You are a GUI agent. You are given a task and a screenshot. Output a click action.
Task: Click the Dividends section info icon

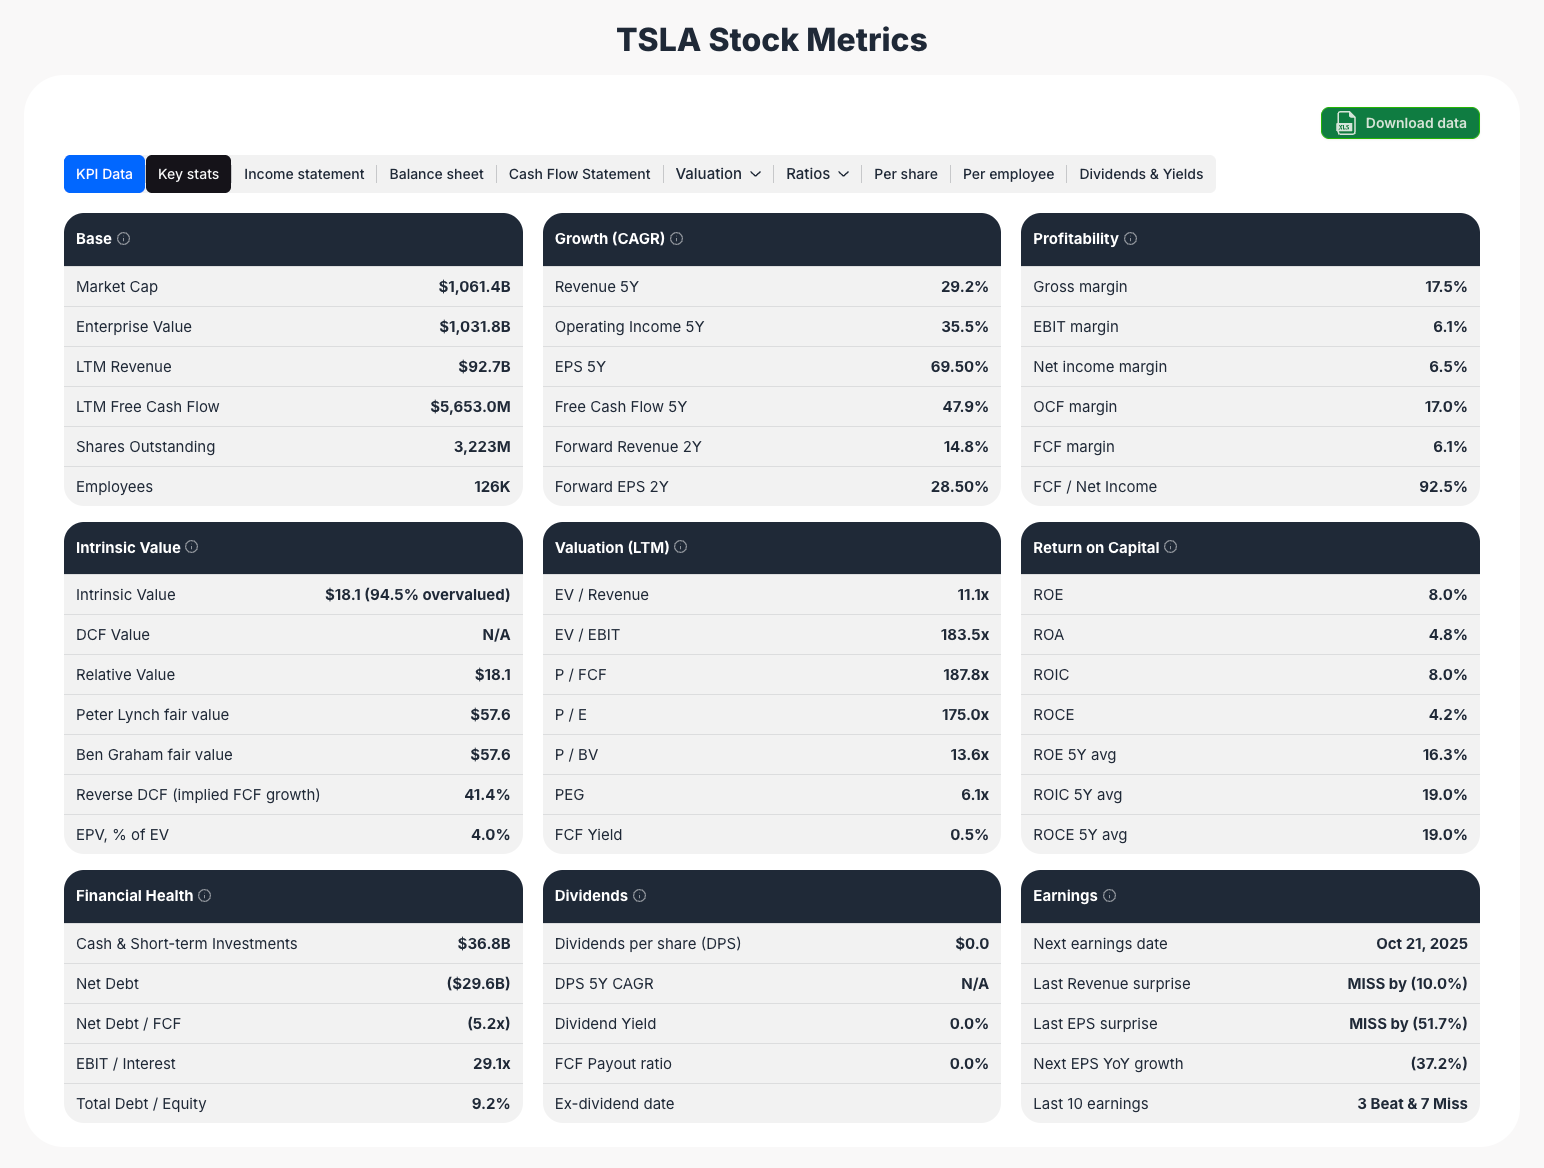(638, 895)
